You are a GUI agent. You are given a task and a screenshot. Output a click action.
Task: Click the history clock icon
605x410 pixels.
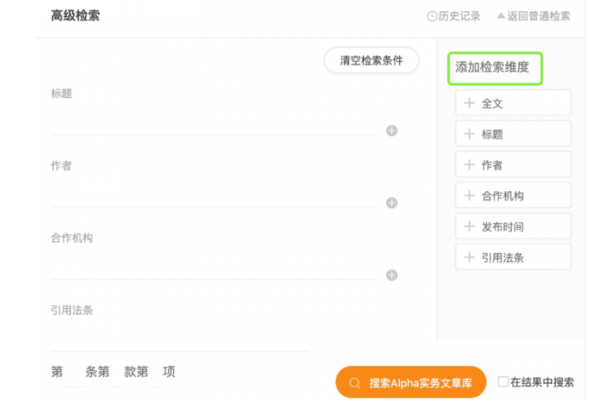pyautogui.click(x=432, y=16)
